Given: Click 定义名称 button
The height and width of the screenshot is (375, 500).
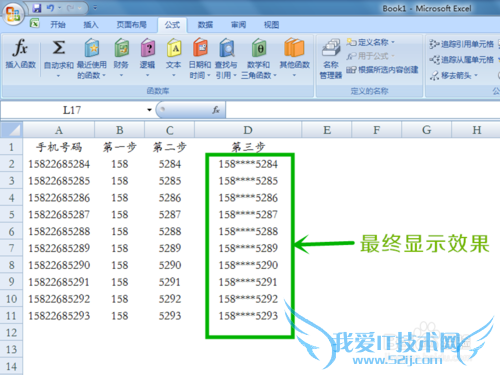Looking at the screenshot, I should pos(367,42).
